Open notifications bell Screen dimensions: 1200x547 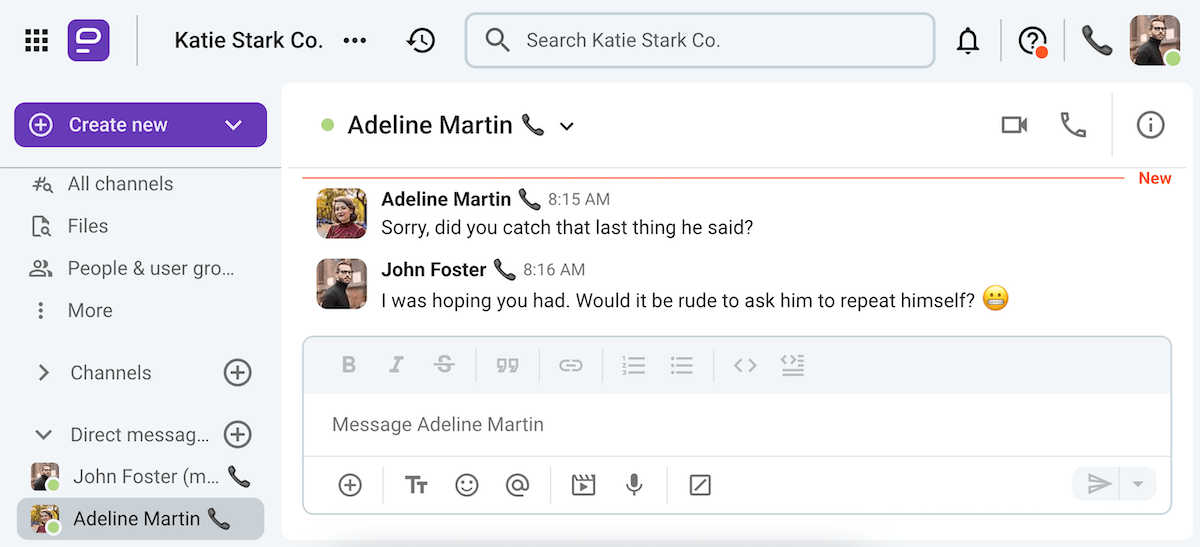click(968, 41)
